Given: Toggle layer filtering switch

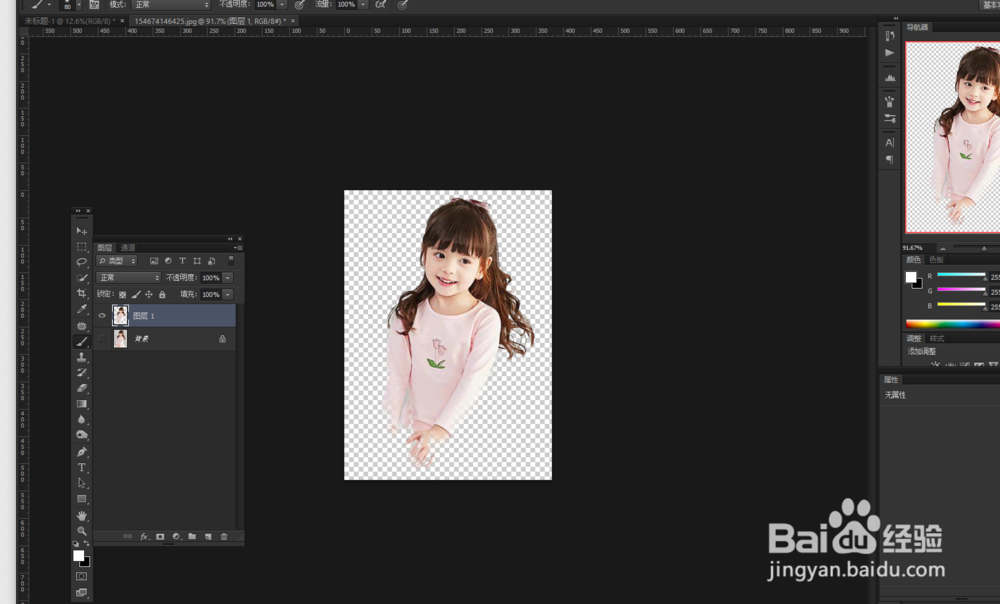Looking at the screenshot, I should click(231, 261).
